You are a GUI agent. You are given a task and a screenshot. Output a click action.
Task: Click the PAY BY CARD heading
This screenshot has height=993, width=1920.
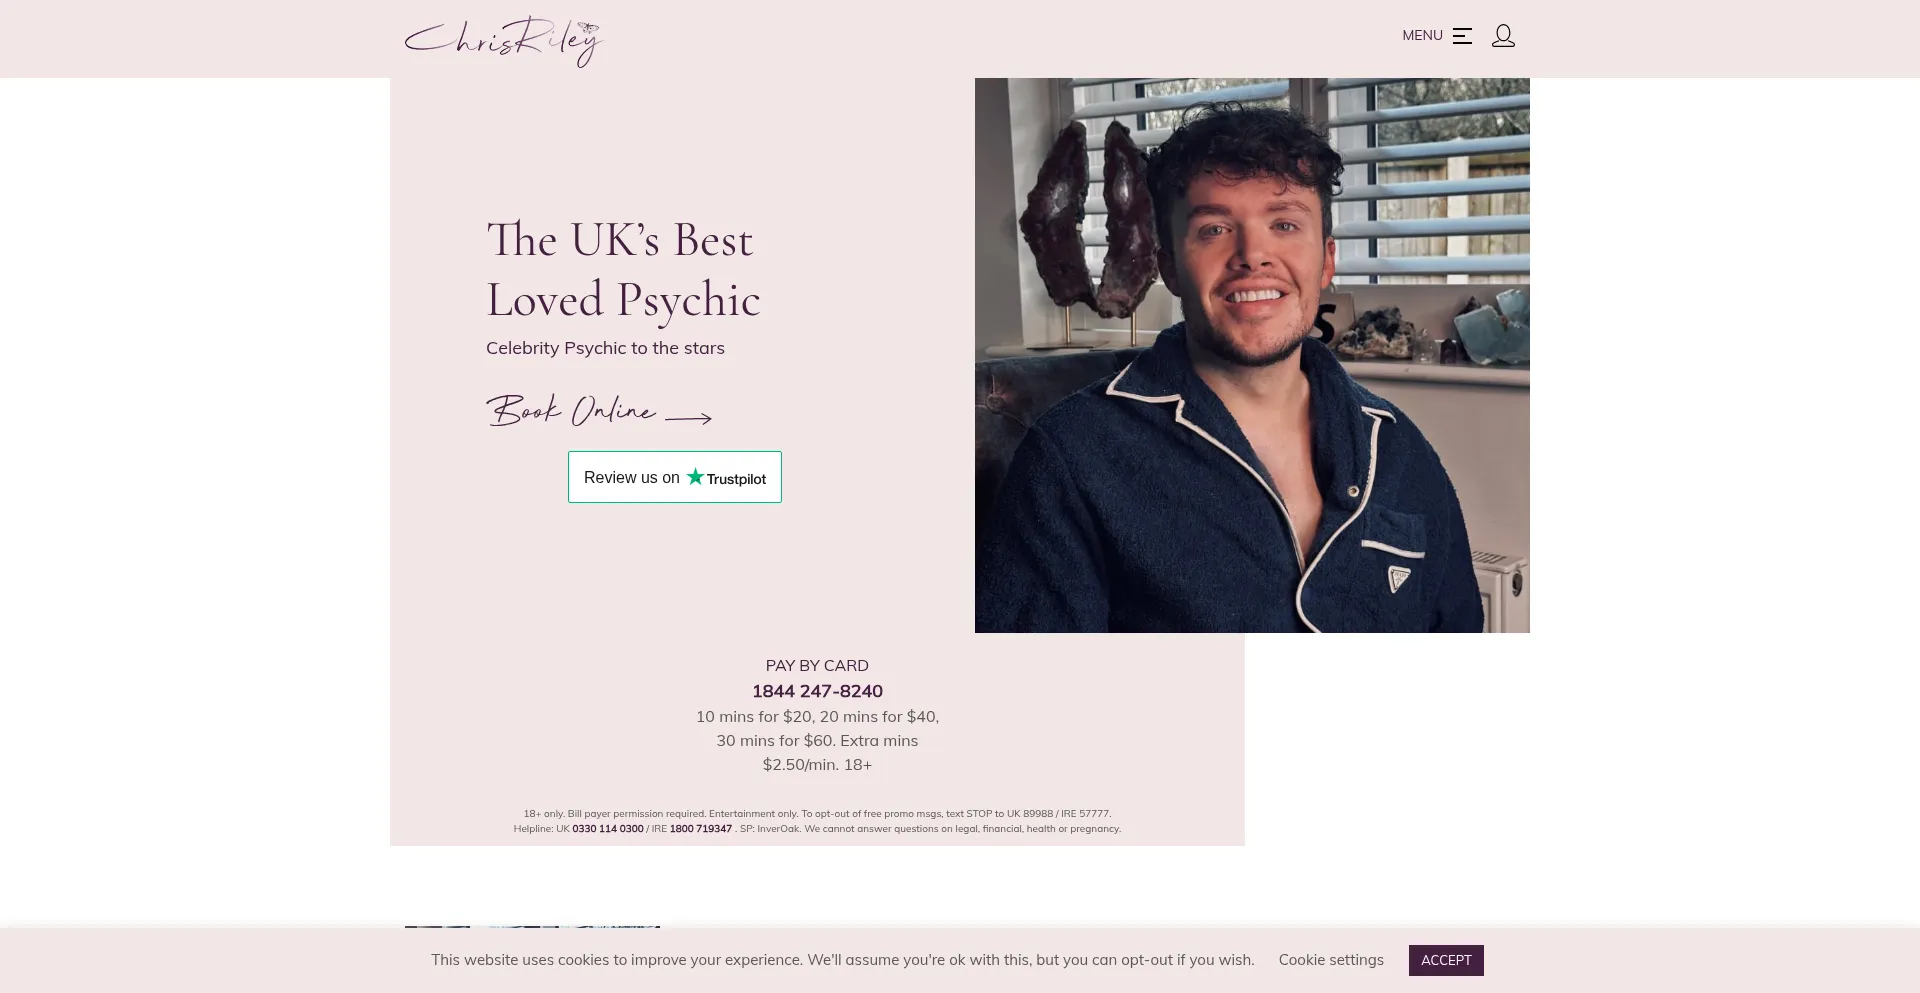pos(817,666)
